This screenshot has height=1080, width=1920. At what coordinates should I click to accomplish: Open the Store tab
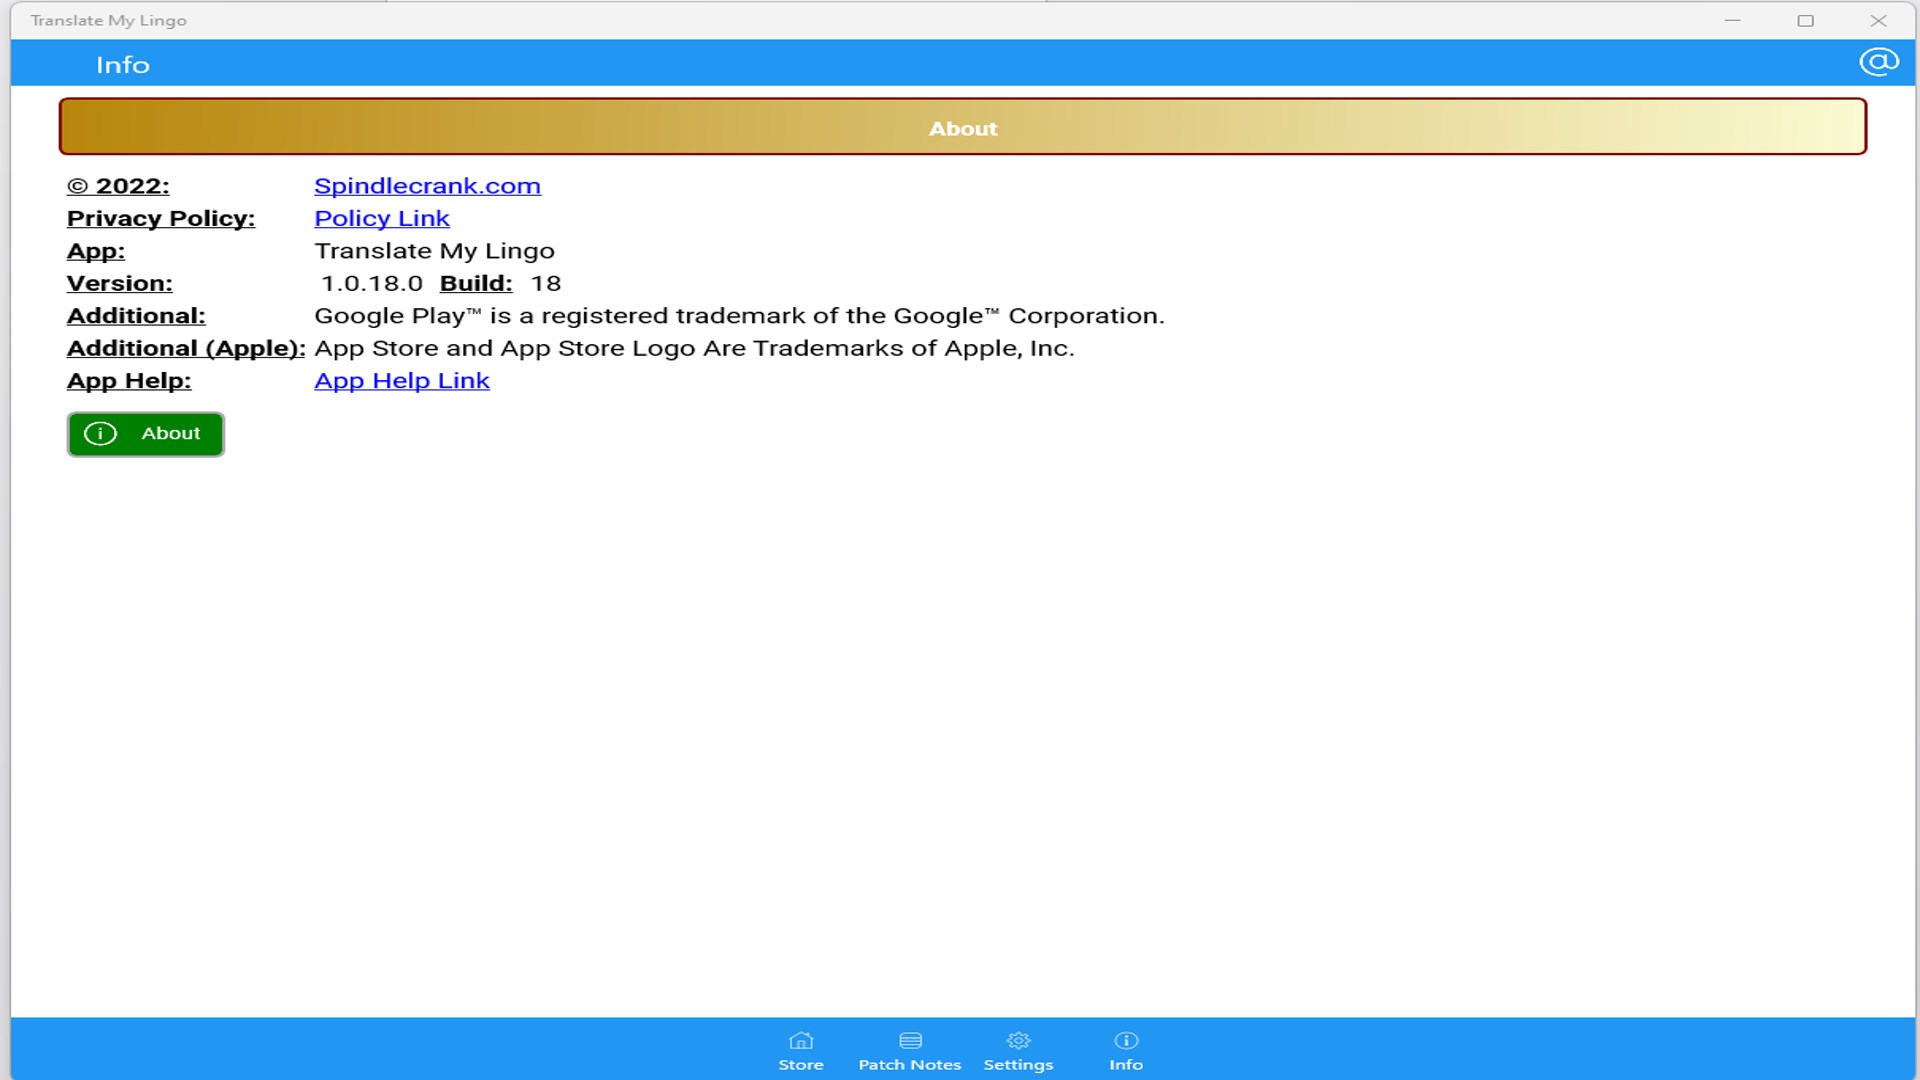[801, 1051]
